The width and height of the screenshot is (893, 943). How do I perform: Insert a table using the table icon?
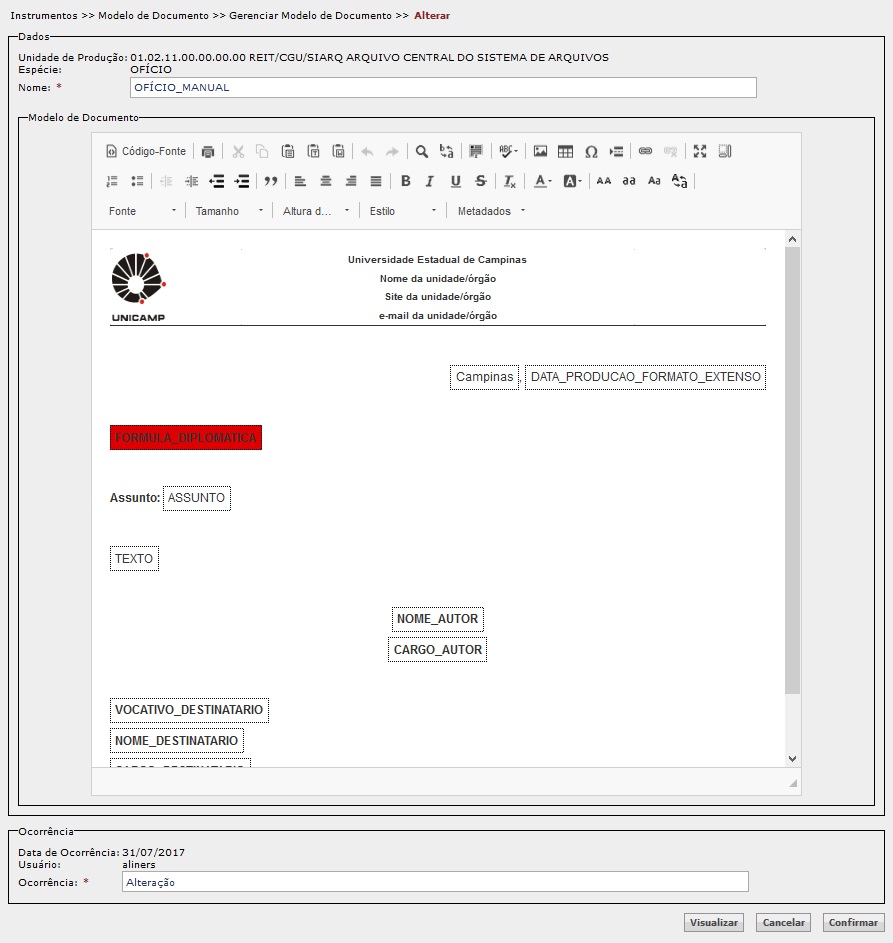point(565,152)
